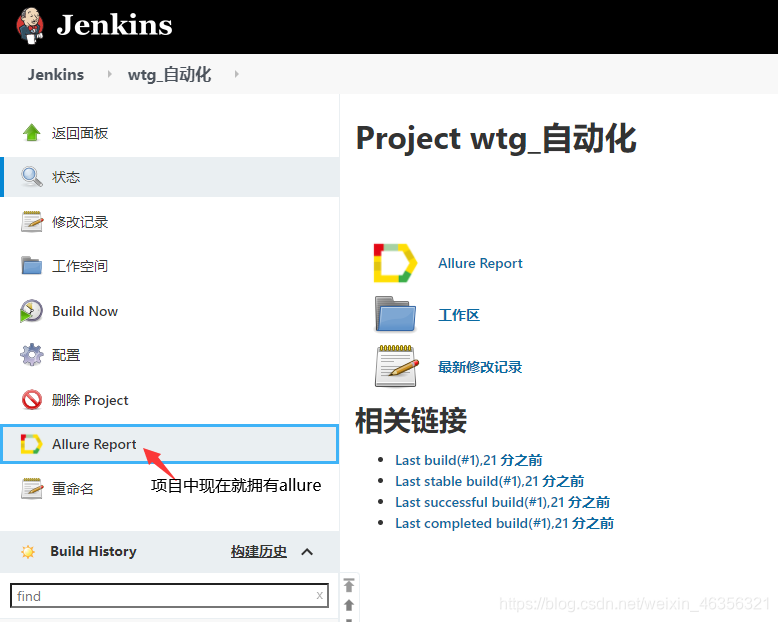
Task: Click the sun icon beside Build History
Action: point(28,552)
